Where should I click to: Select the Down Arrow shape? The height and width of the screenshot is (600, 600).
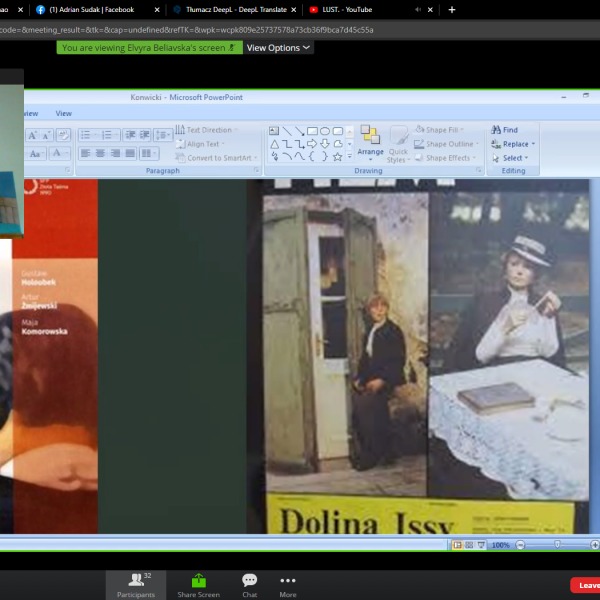click(x=325, y=144)
